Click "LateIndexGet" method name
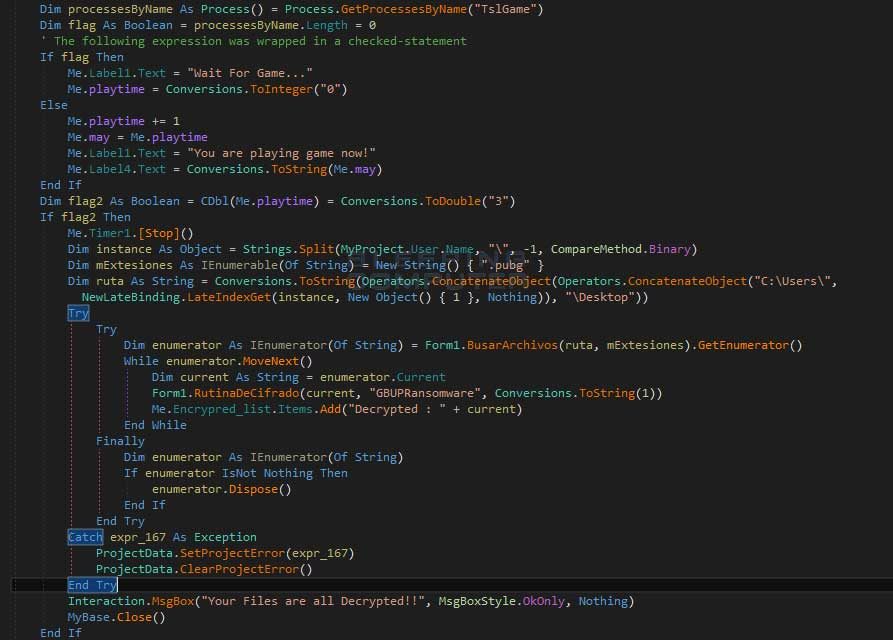 [x=228, y=297]
